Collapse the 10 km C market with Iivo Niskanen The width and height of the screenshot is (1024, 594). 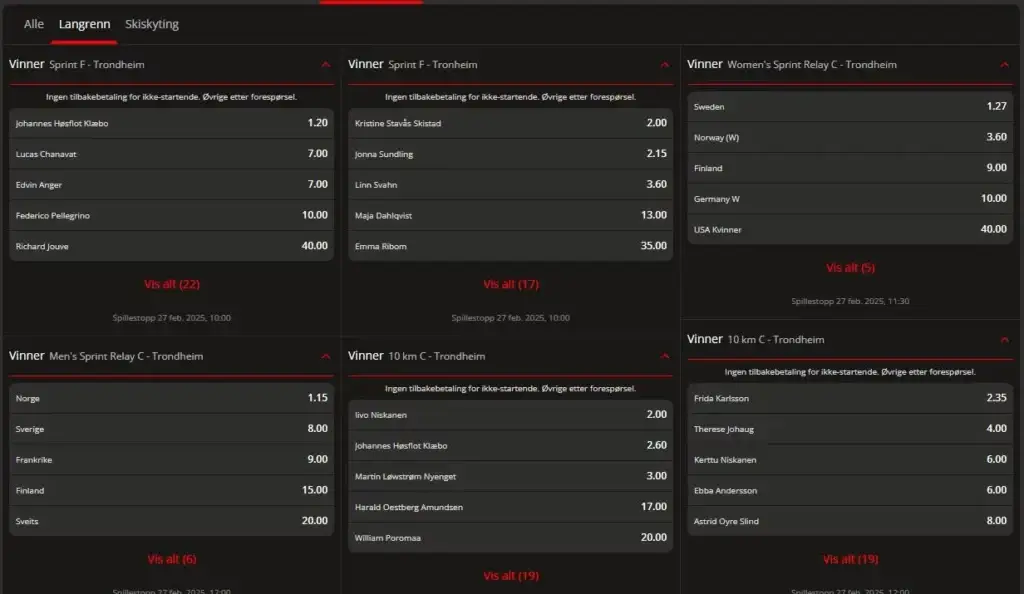(664, 356)
